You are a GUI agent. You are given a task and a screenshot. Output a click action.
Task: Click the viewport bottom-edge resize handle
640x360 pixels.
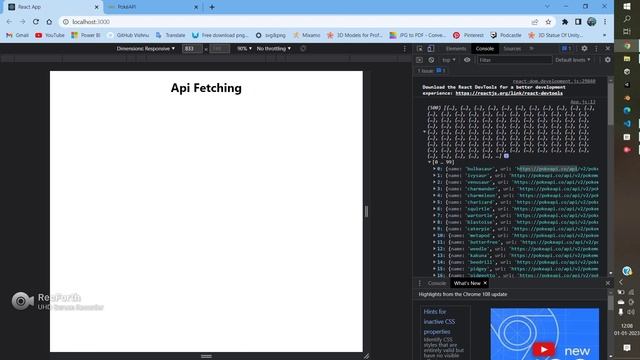tap(206, 356)
